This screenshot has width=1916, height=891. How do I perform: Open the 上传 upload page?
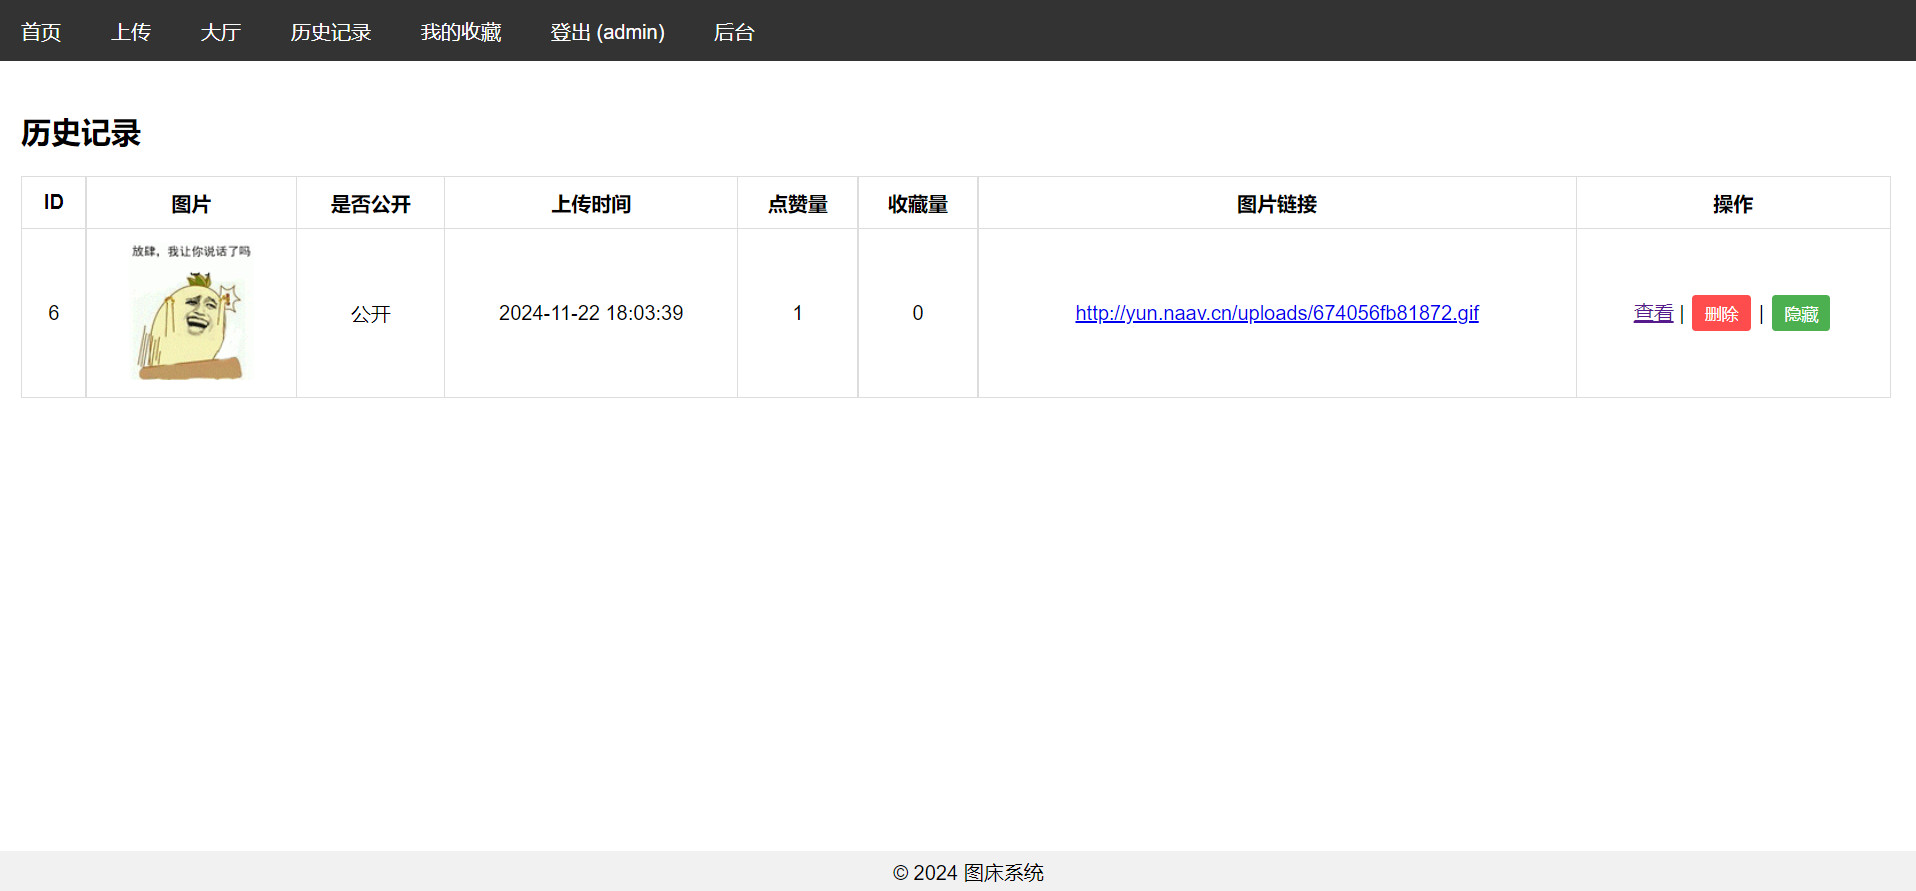tap(131, 32)
